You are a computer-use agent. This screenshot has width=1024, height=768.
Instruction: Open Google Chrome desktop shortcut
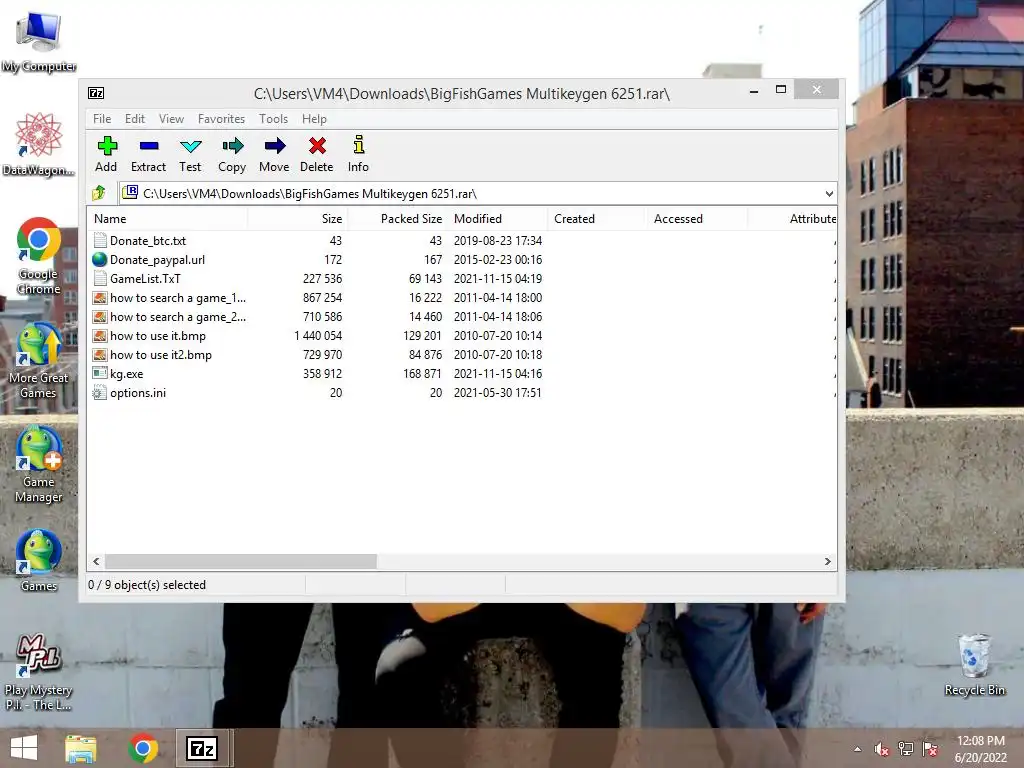[39, 256]
